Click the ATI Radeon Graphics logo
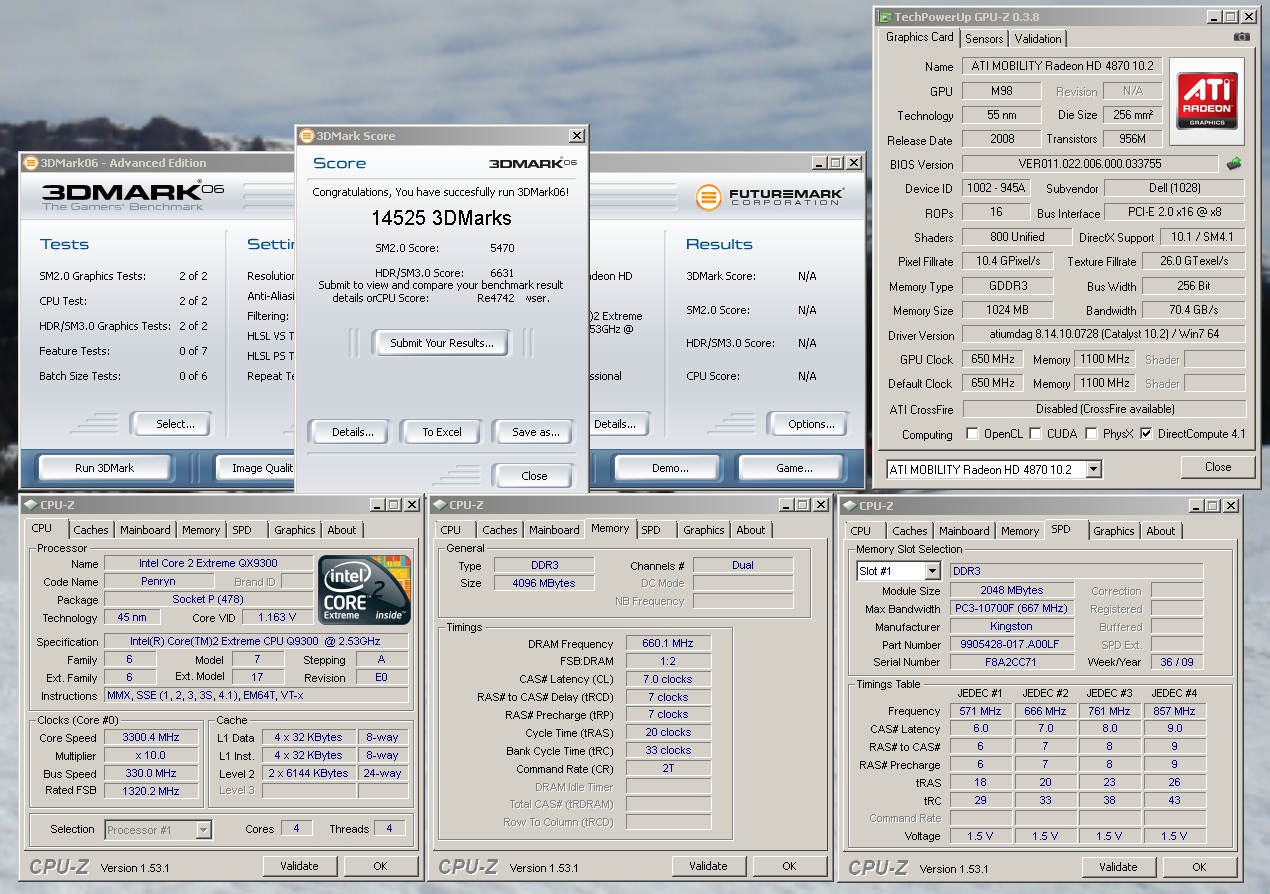This screenshot has height=894, width=1270. [x=1206, y=100]
